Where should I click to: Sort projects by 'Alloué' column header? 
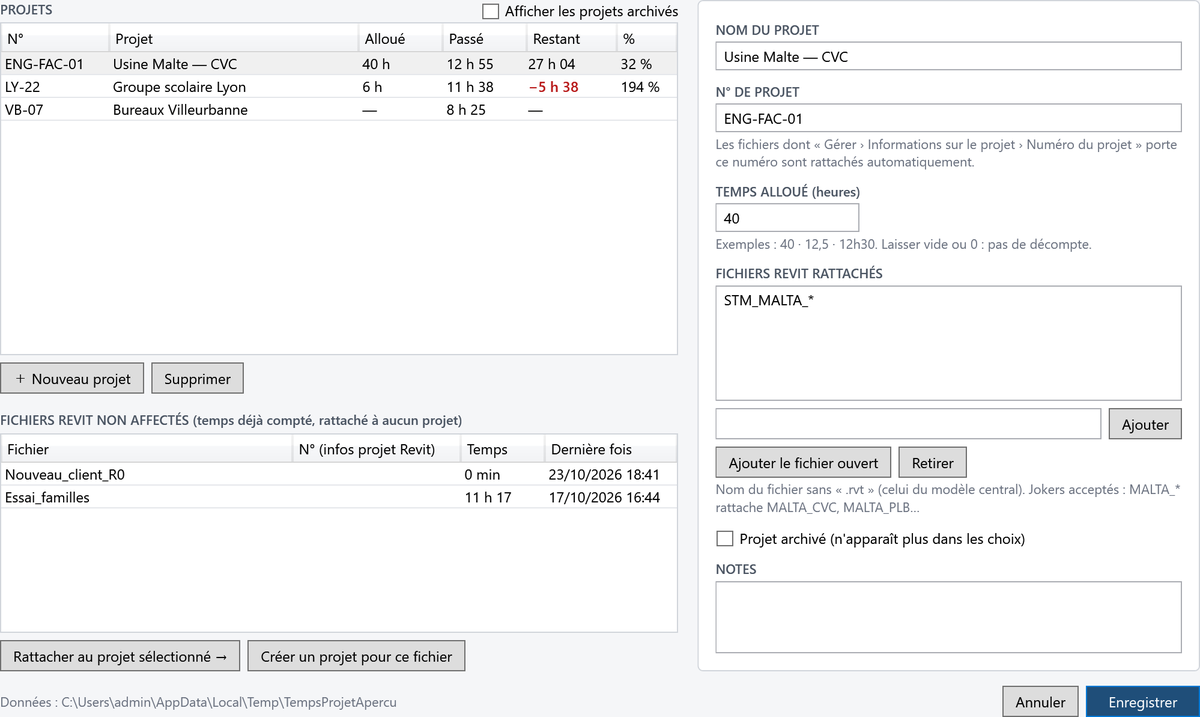pyautogui.click(x=400, y=39)
